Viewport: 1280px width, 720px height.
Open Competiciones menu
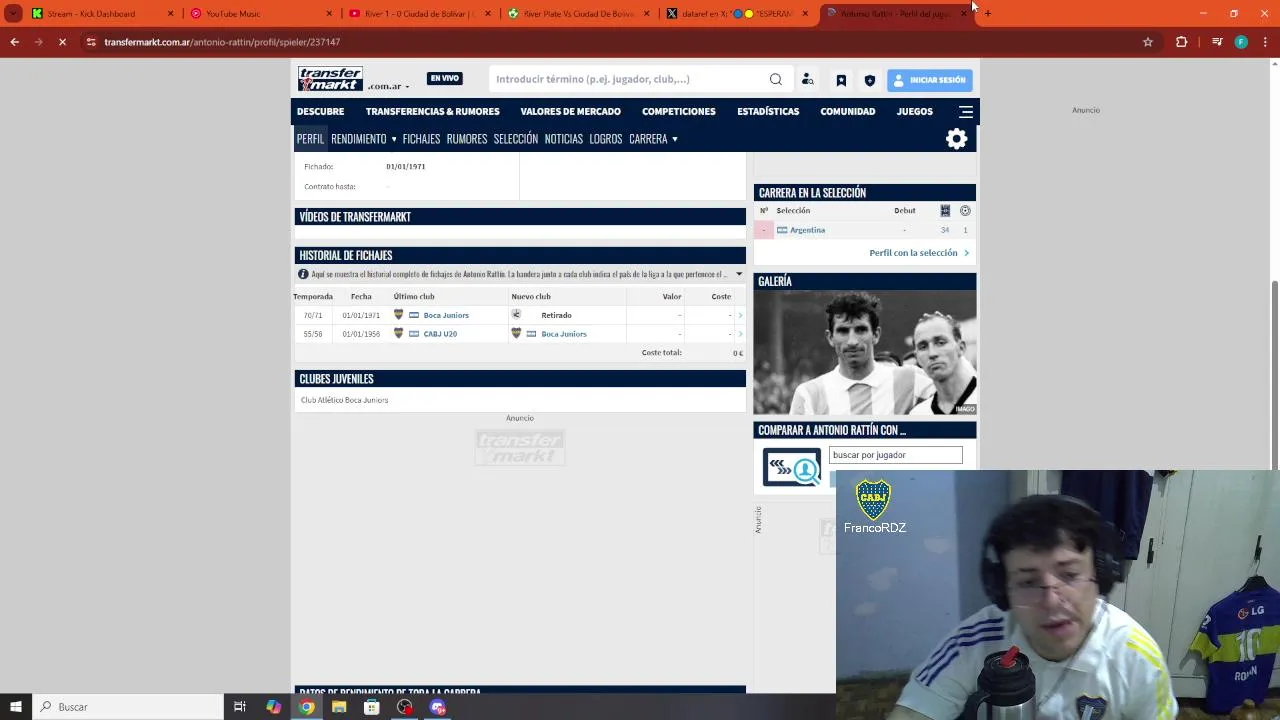coord(679,112)
